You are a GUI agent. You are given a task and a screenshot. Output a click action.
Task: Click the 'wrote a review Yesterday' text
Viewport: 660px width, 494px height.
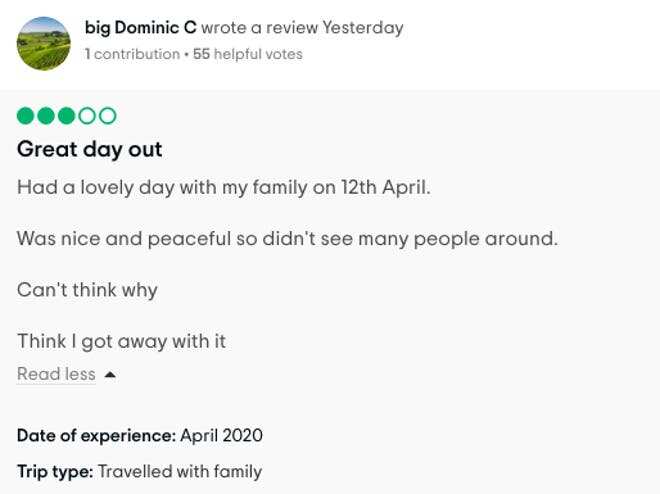click(302, 28)
